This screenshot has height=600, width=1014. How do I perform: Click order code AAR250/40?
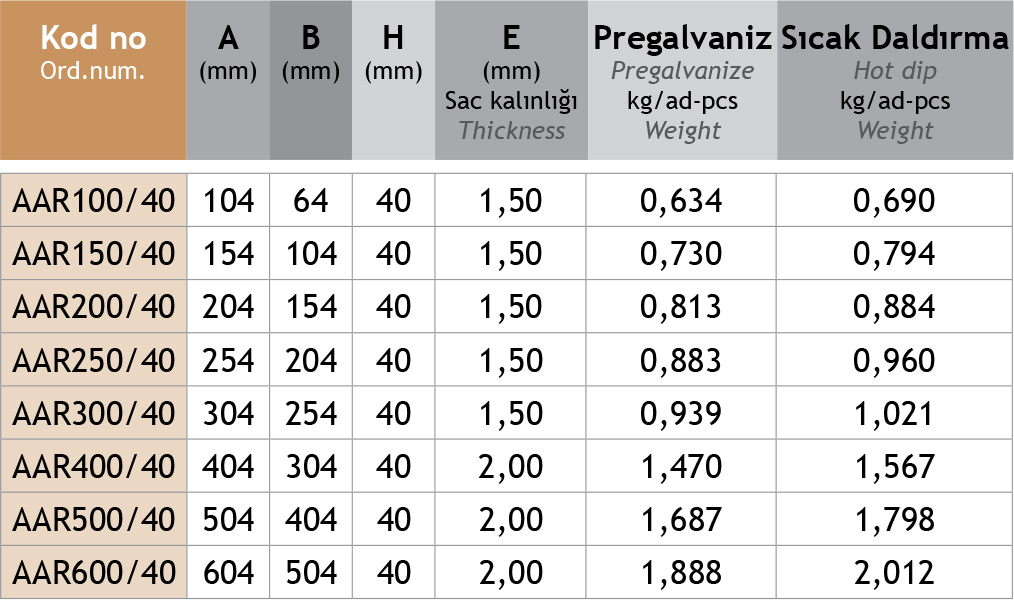pyautogui.click(x=94, y=360)
